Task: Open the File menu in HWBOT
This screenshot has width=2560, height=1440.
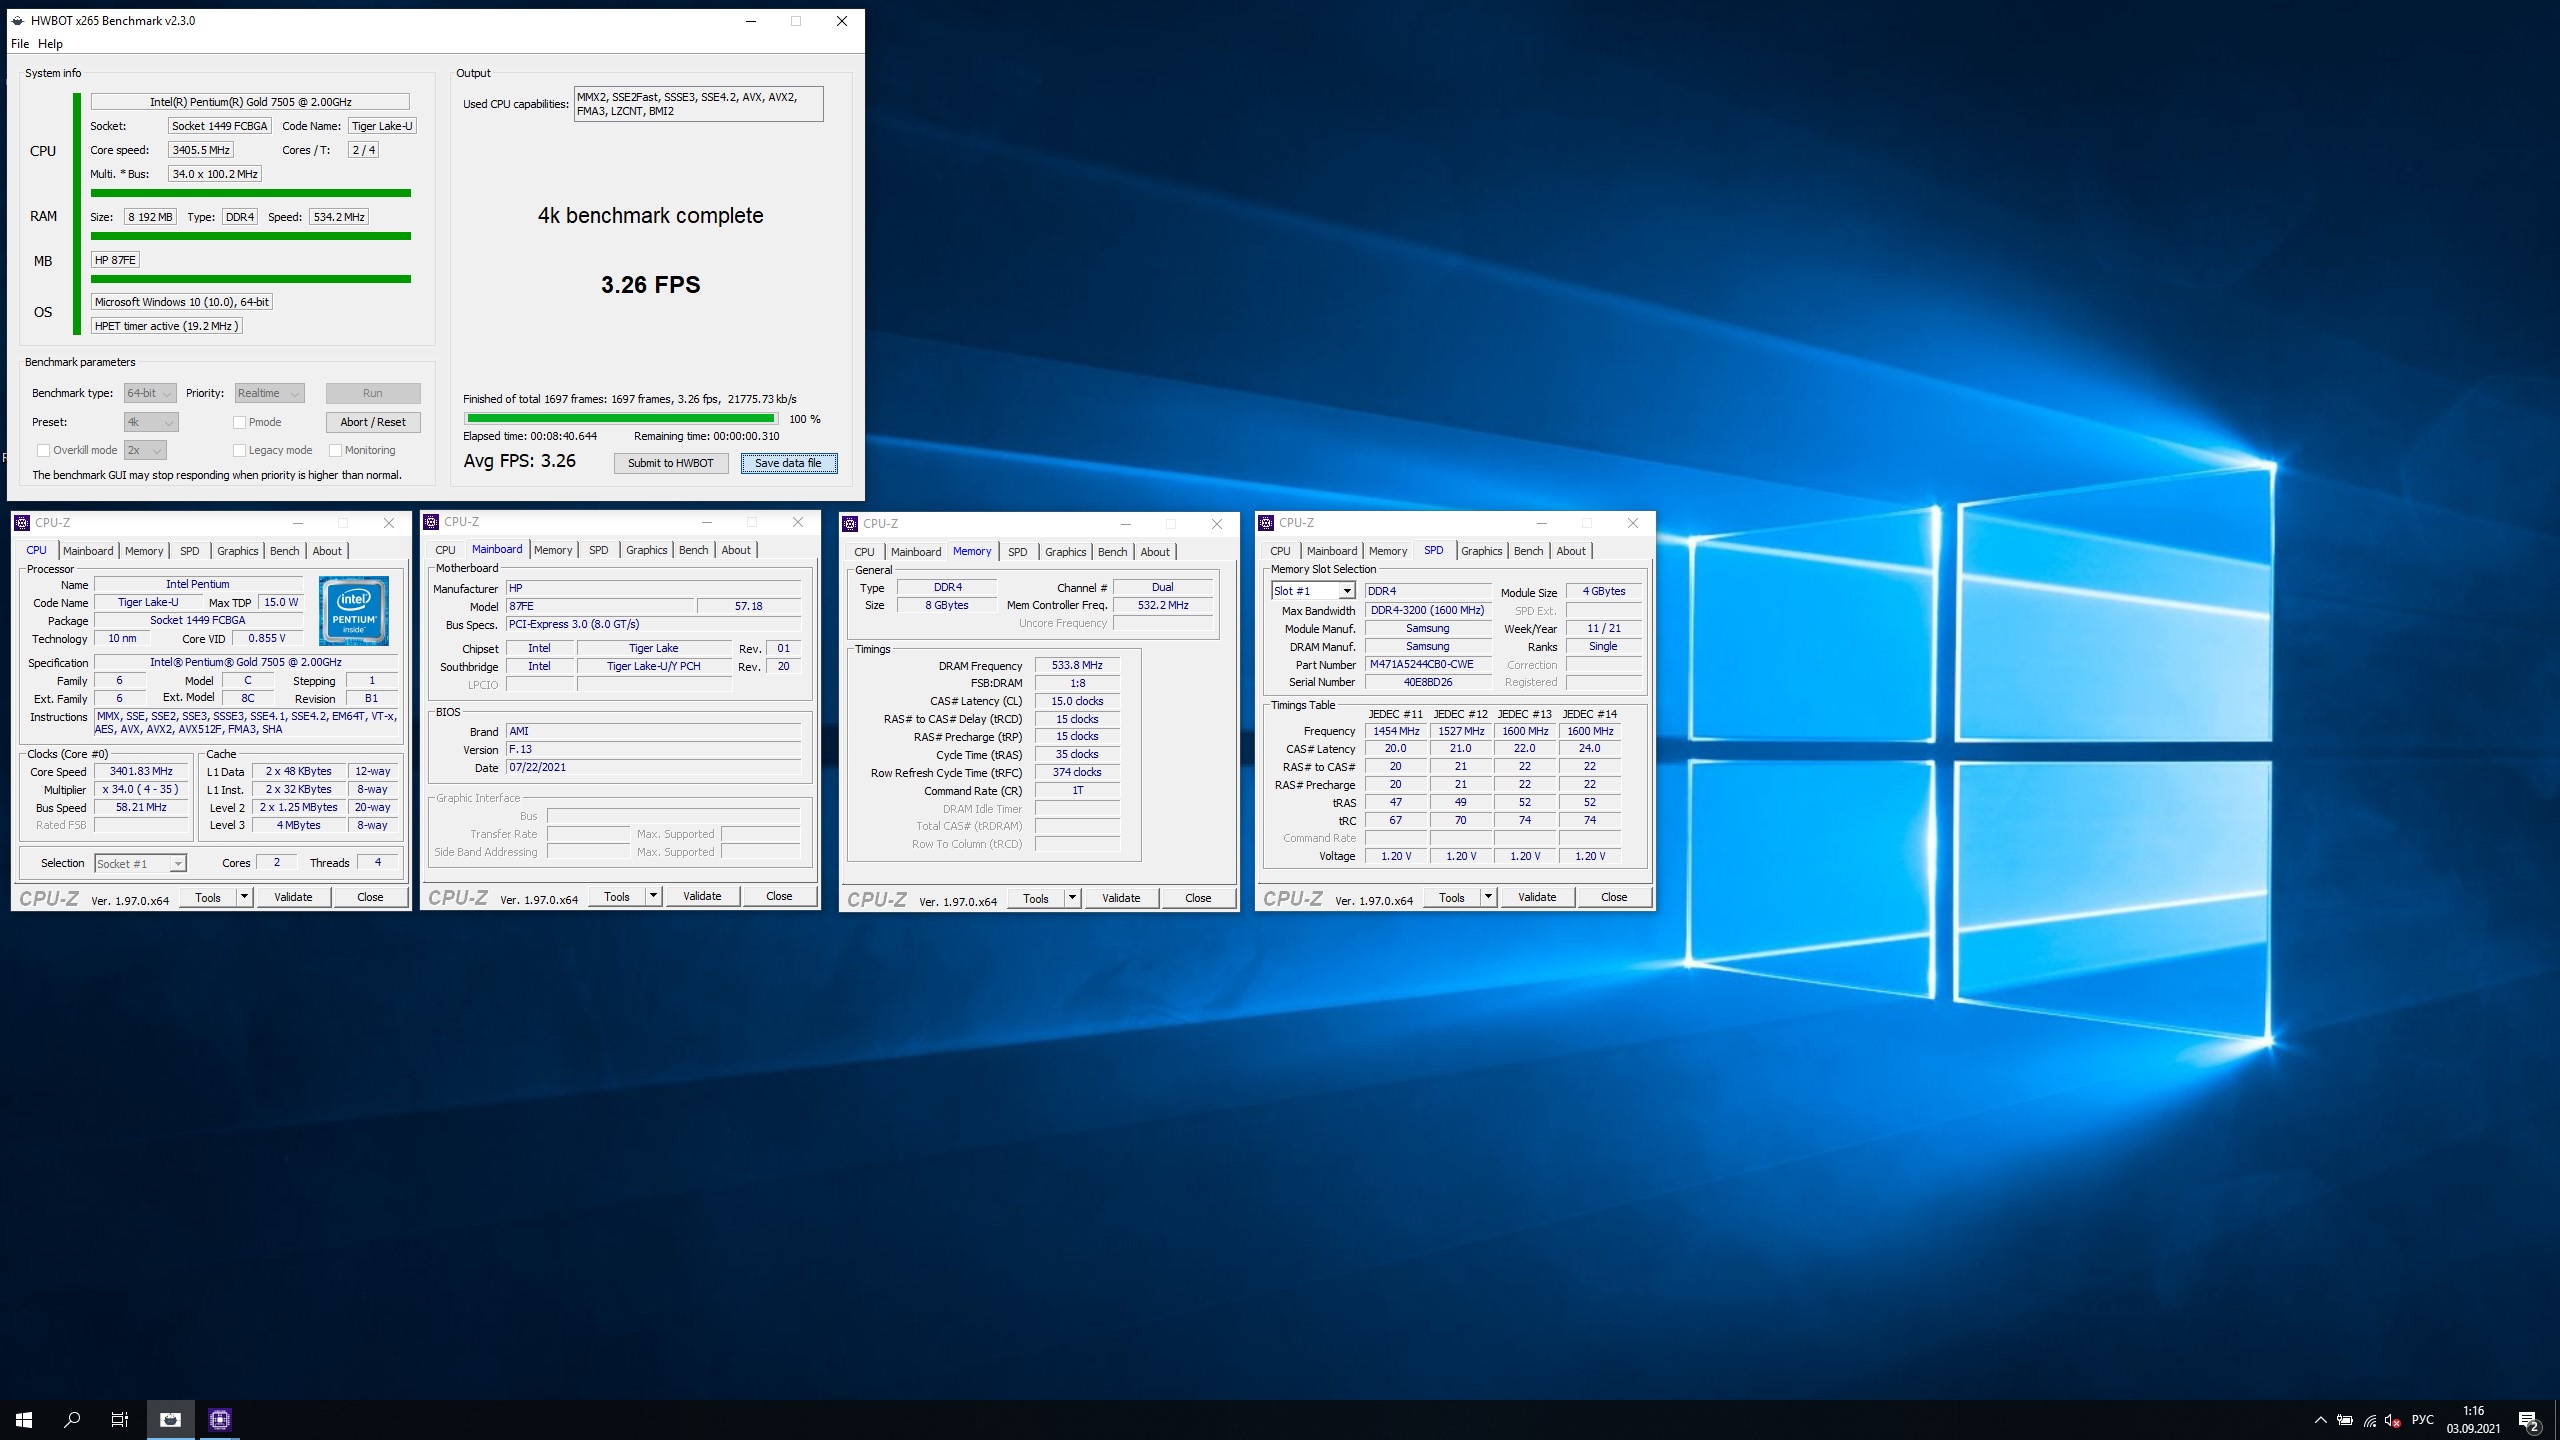Action: pos(20,44)
